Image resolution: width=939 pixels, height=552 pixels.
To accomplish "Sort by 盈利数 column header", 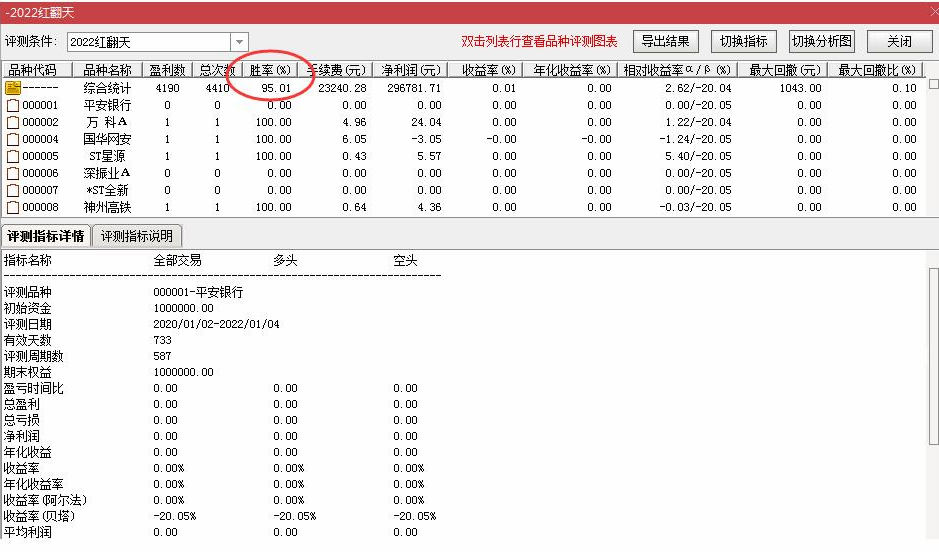I will 167,70.
